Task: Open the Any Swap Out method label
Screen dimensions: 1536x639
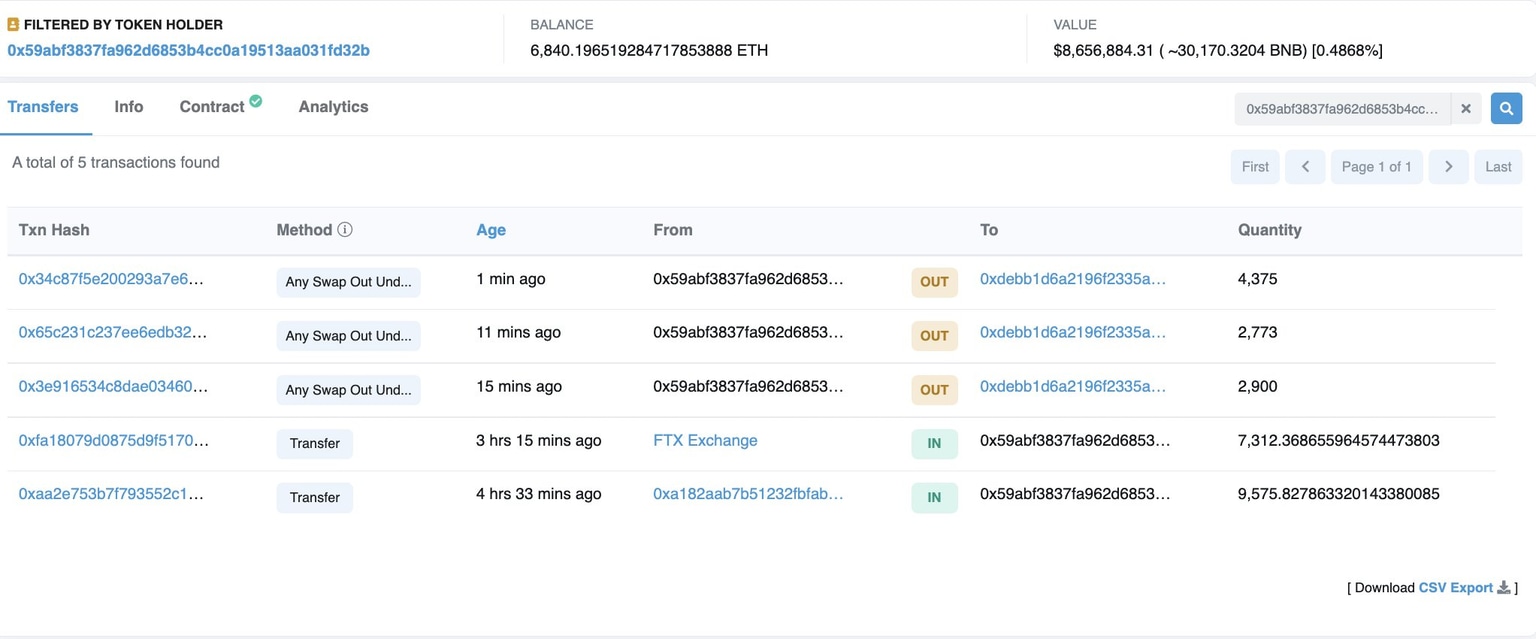Action: (348, 281)
